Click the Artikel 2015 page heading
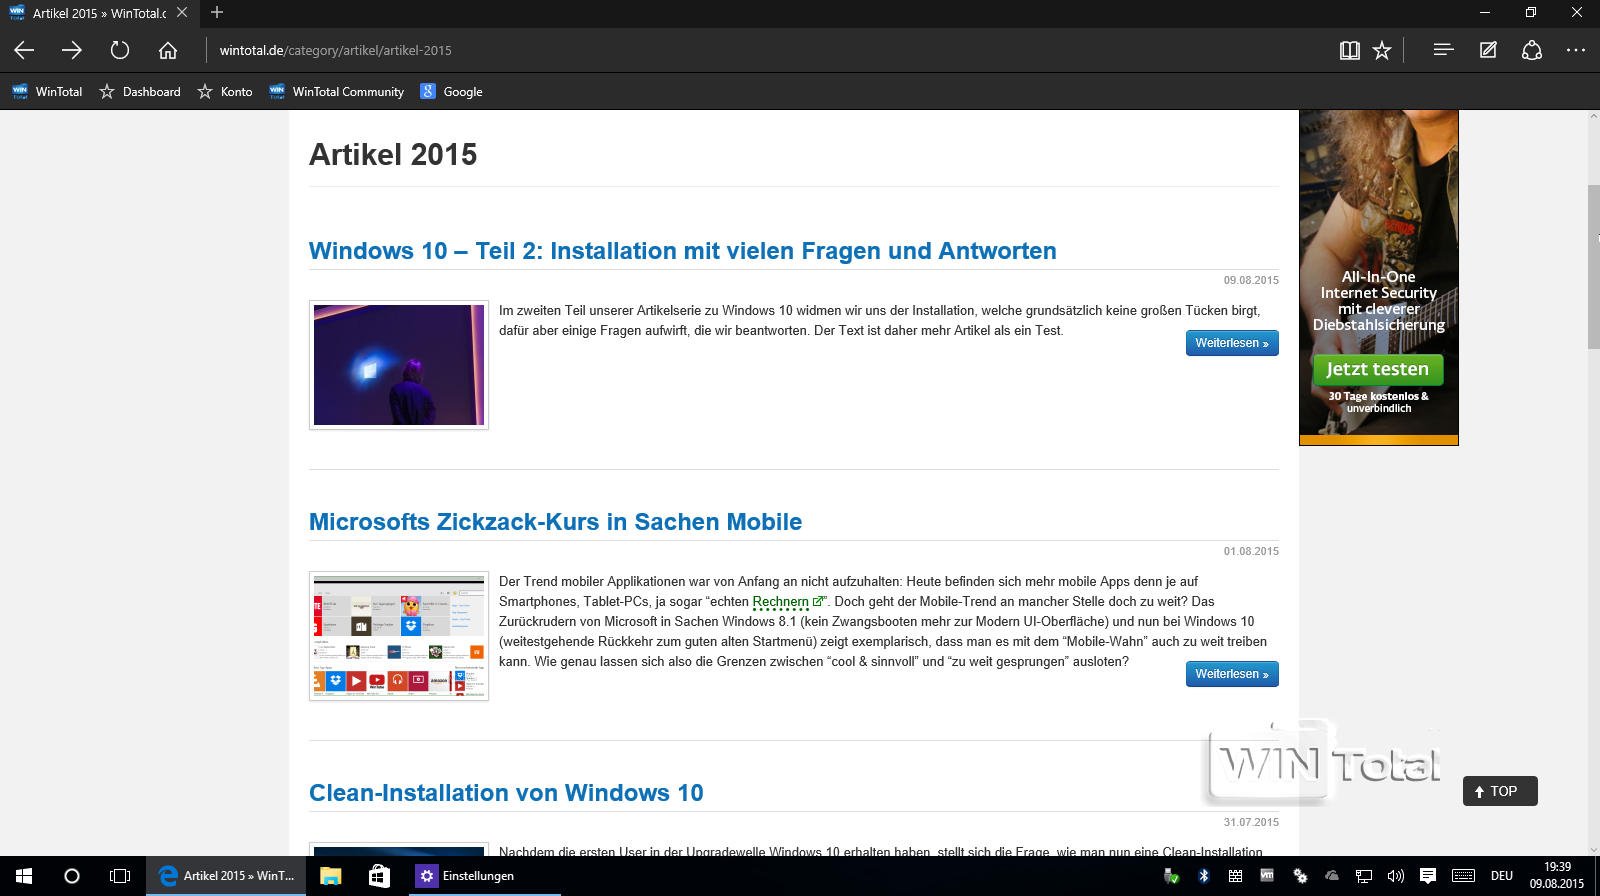Image resolution: width=1600 pixels, height=896 pixels. click(x=393, y=155)
